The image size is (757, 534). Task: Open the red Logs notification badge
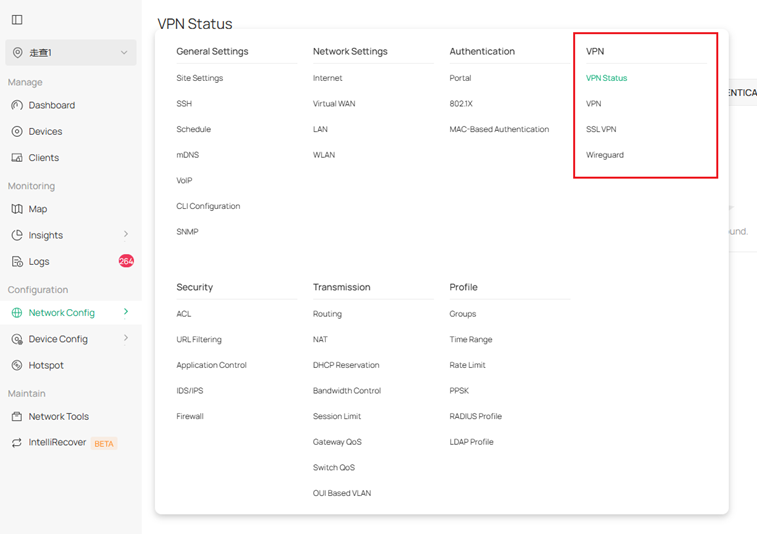(126, 261)
